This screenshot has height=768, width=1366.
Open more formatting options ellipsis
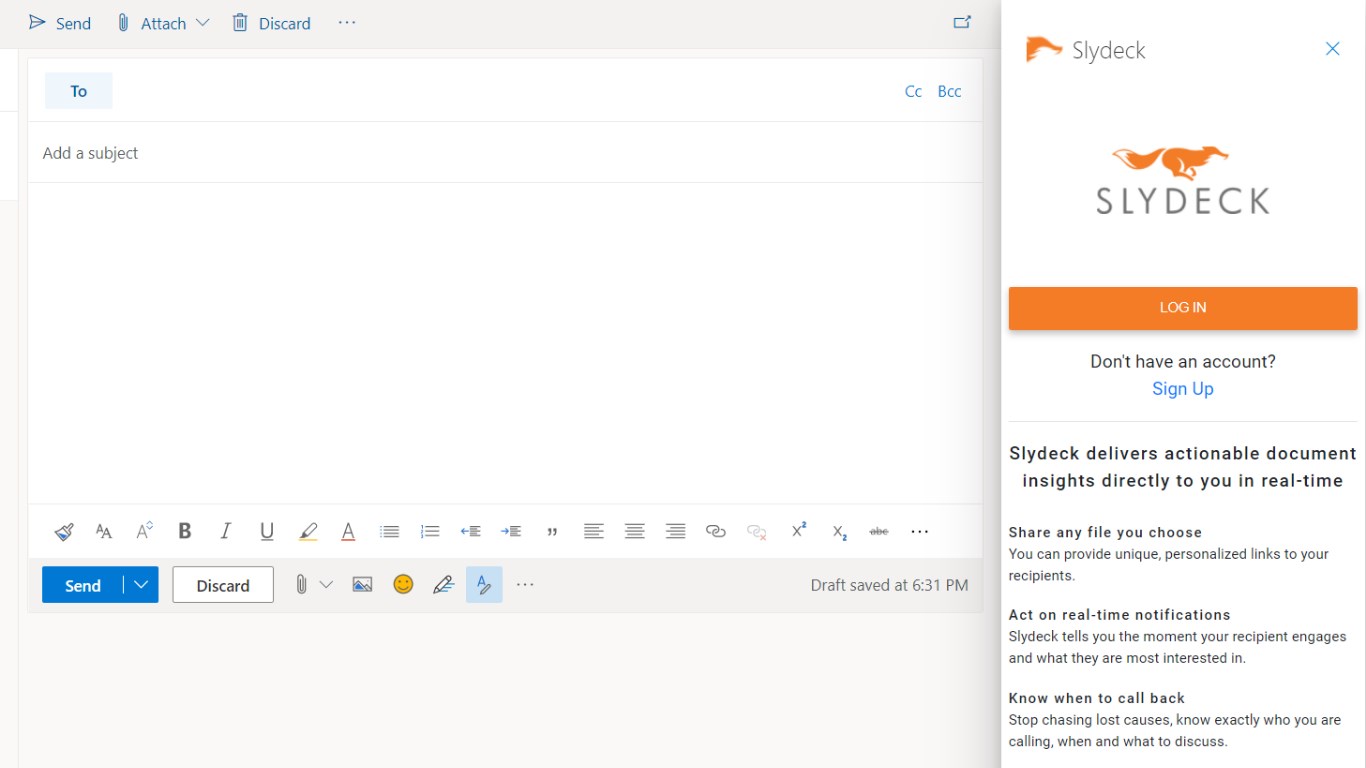920,532
